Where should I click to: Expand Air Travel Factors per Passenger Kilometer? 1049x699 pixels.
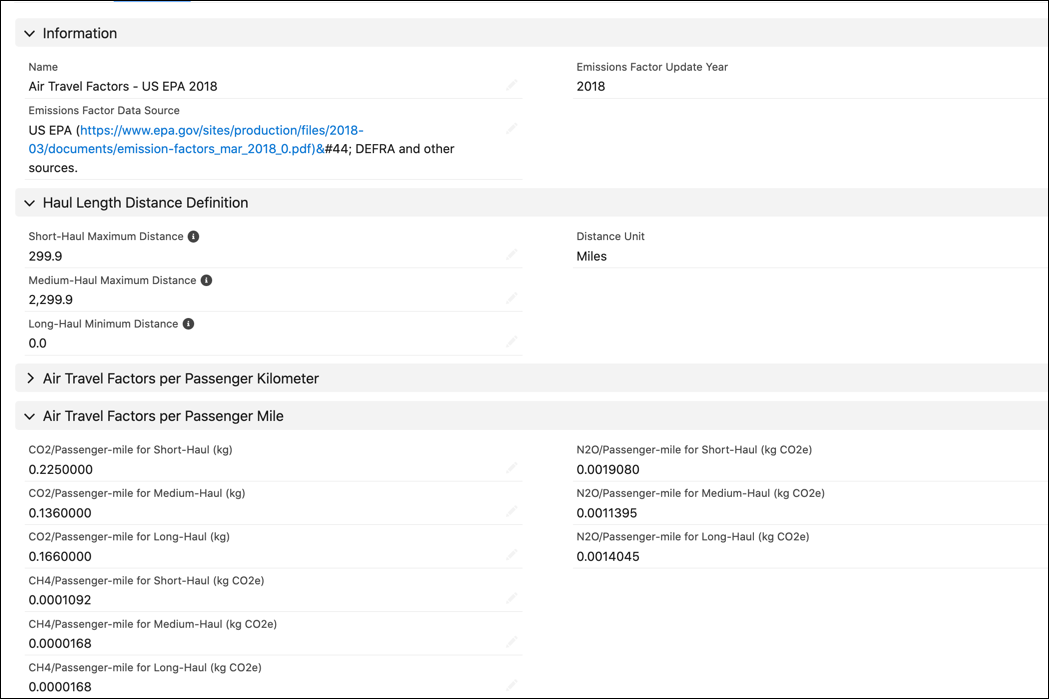[29, 379]
